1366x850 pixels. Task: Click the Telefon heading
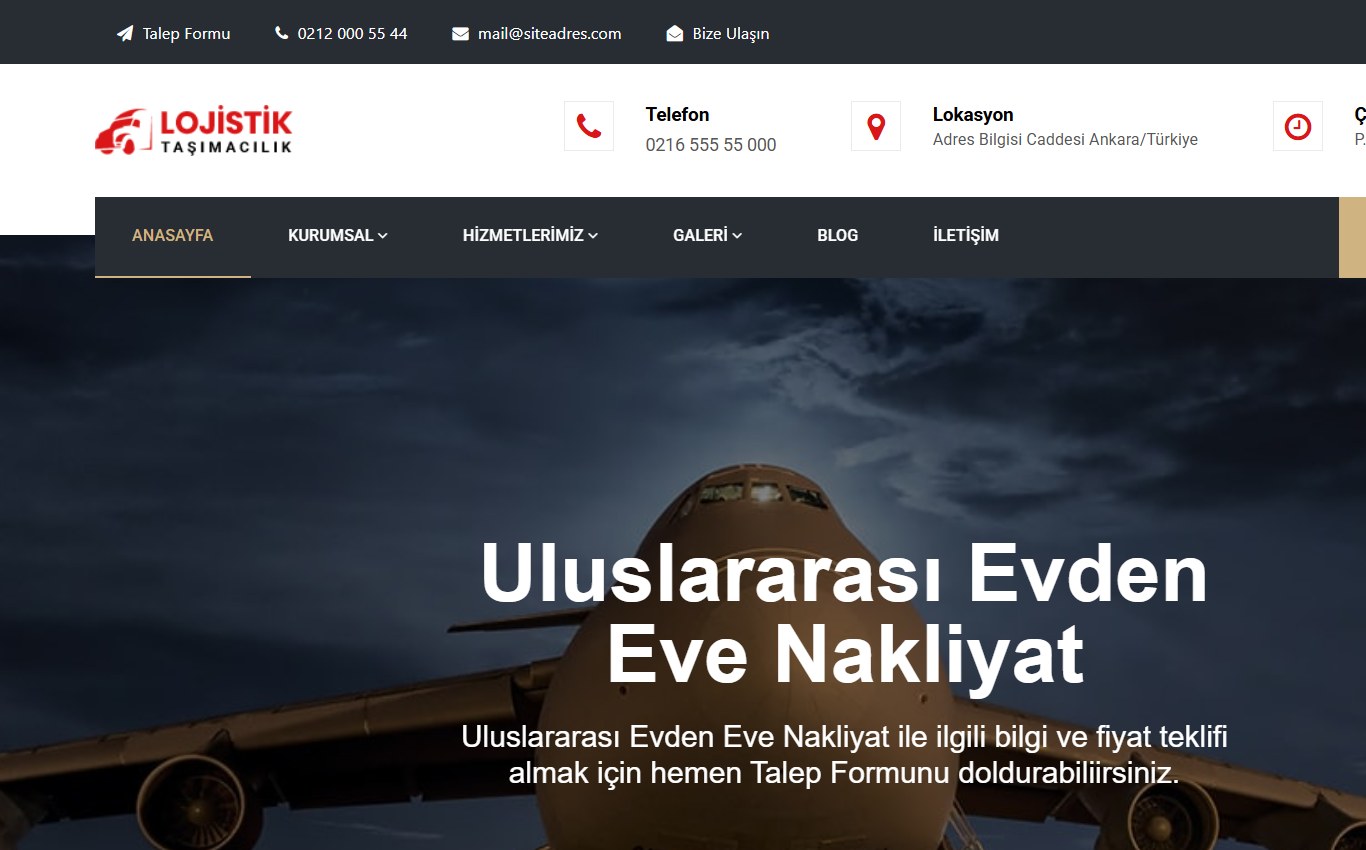click(678, 115)
